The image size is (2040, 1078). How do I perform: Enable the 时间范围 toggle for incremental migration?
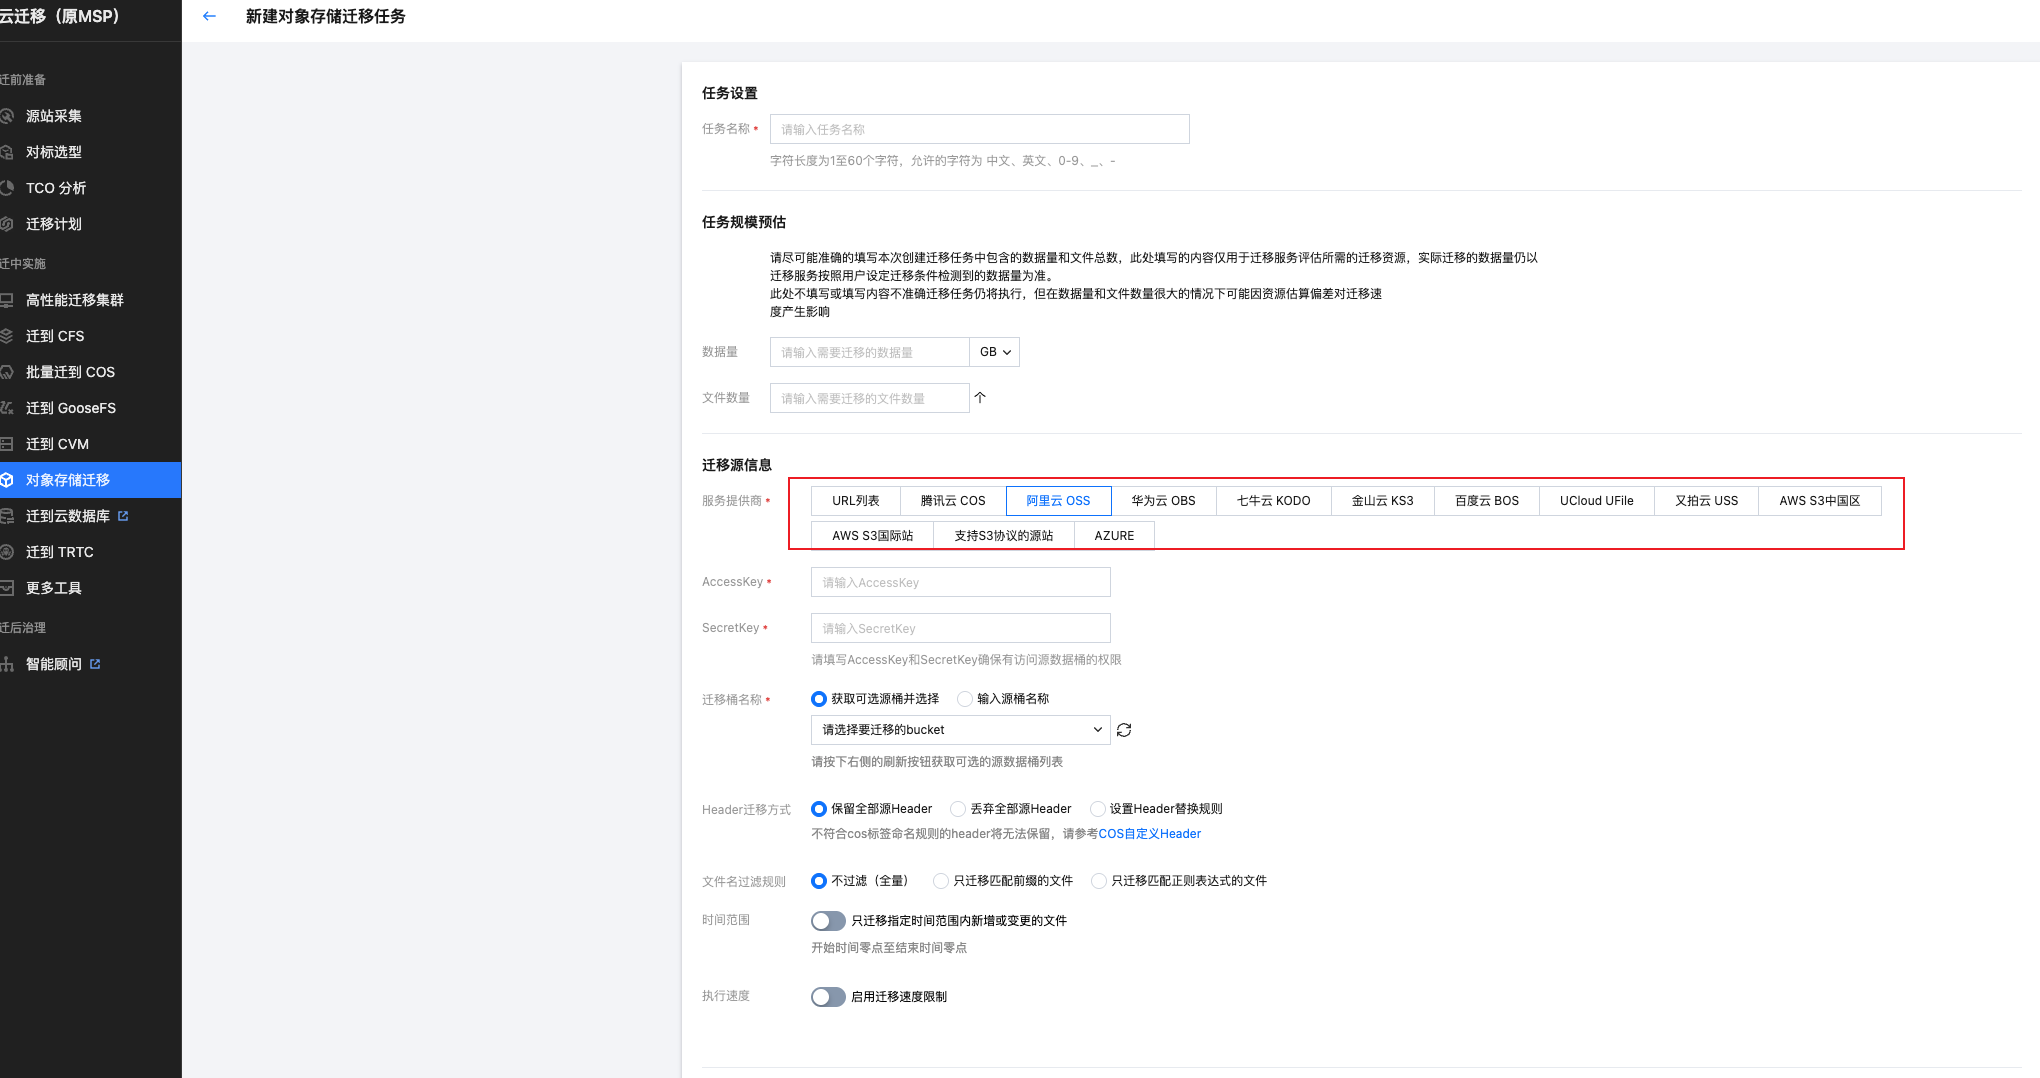point(828,920)
